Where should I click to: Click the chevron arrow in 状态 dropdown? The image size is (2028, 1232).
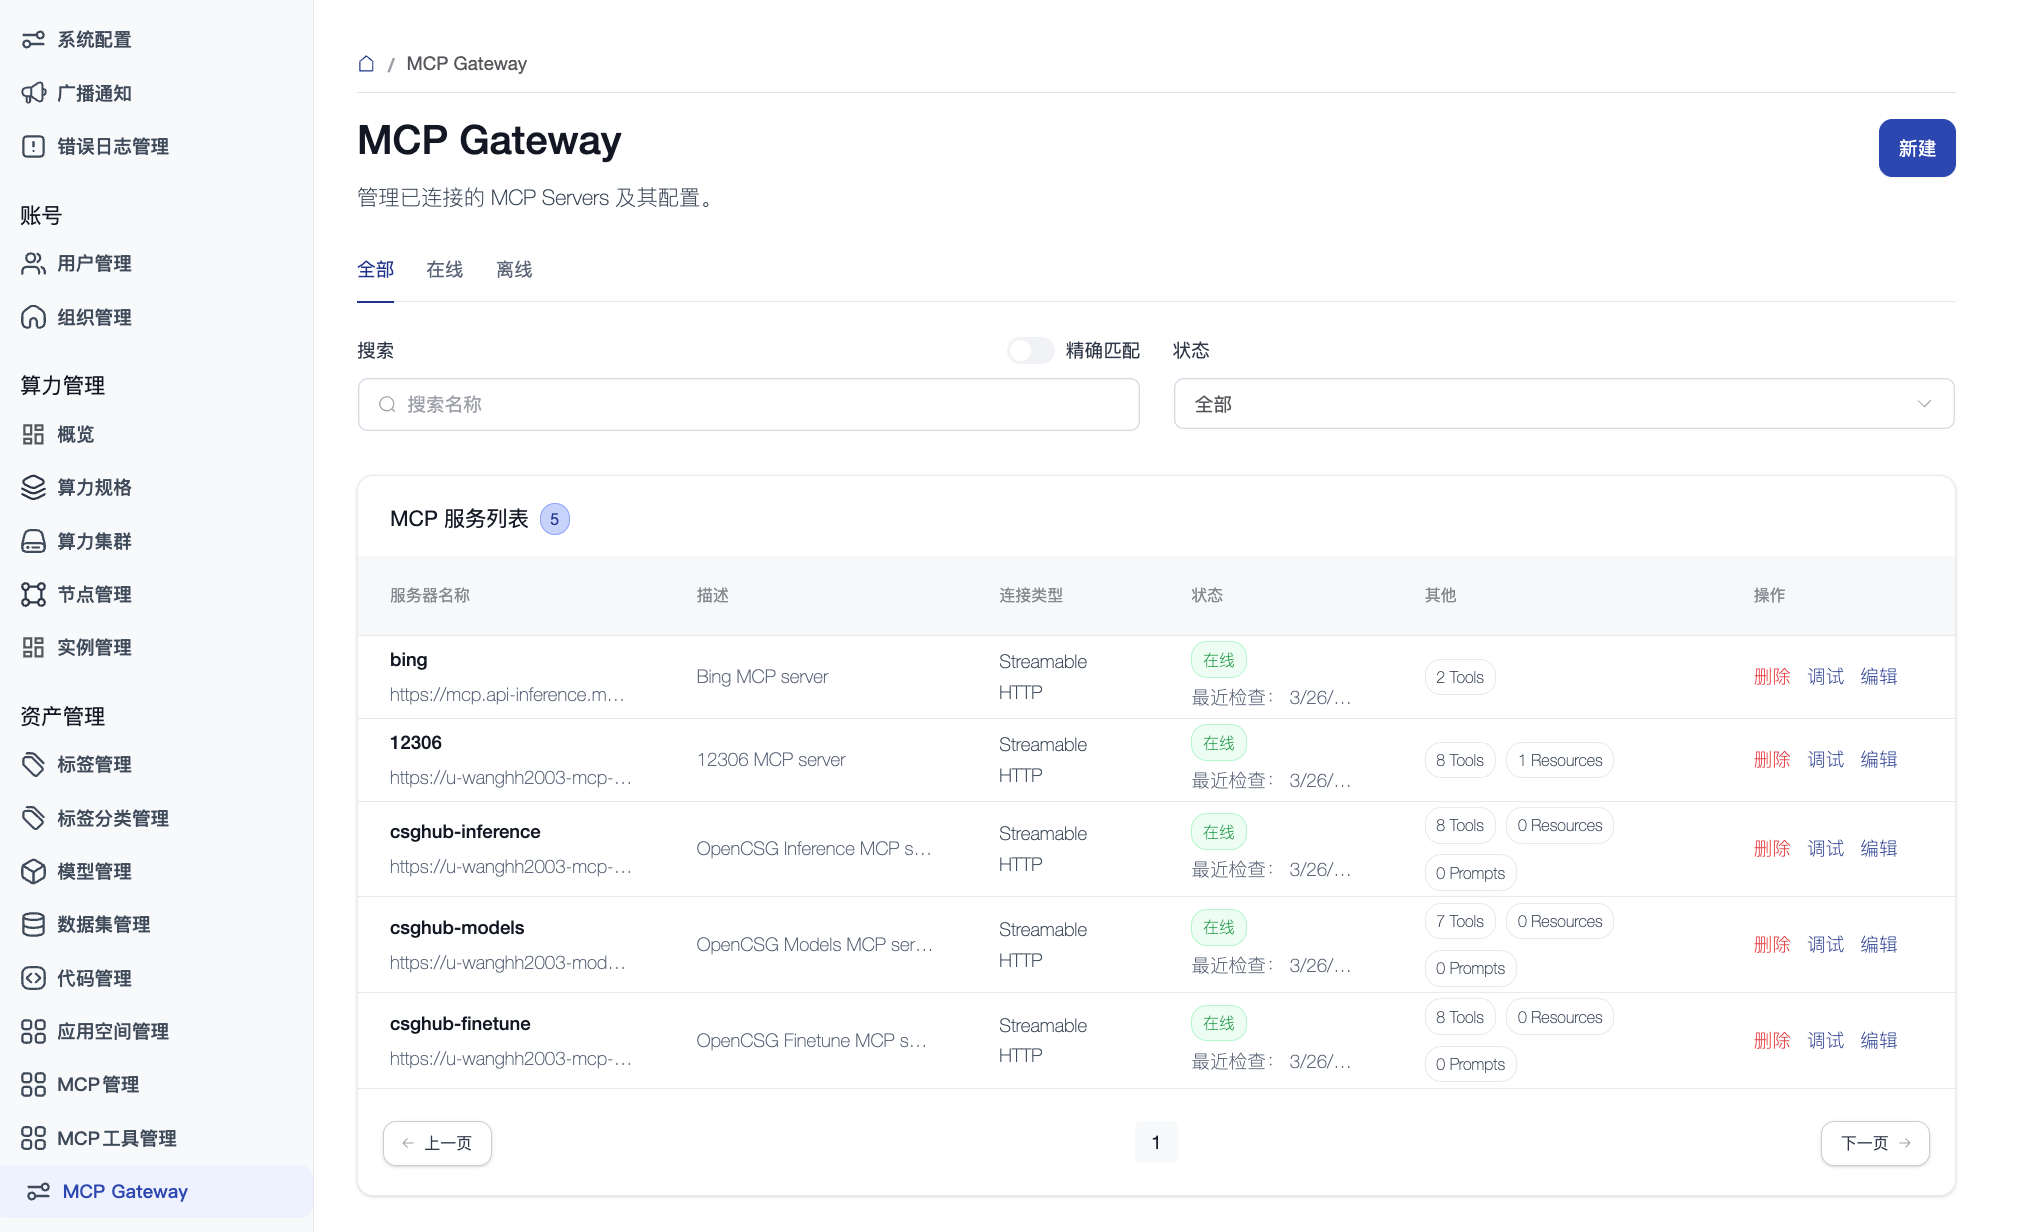[1924, 404]
